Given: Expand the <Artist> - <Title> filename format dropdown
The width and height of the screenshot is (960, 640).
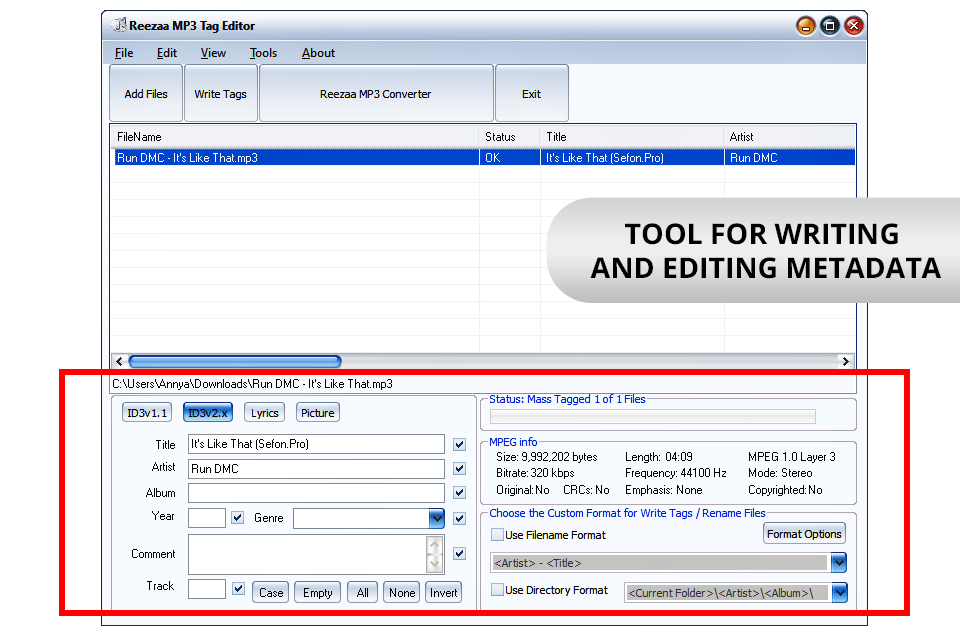Looking at the screenshot, I should (839, 562).
